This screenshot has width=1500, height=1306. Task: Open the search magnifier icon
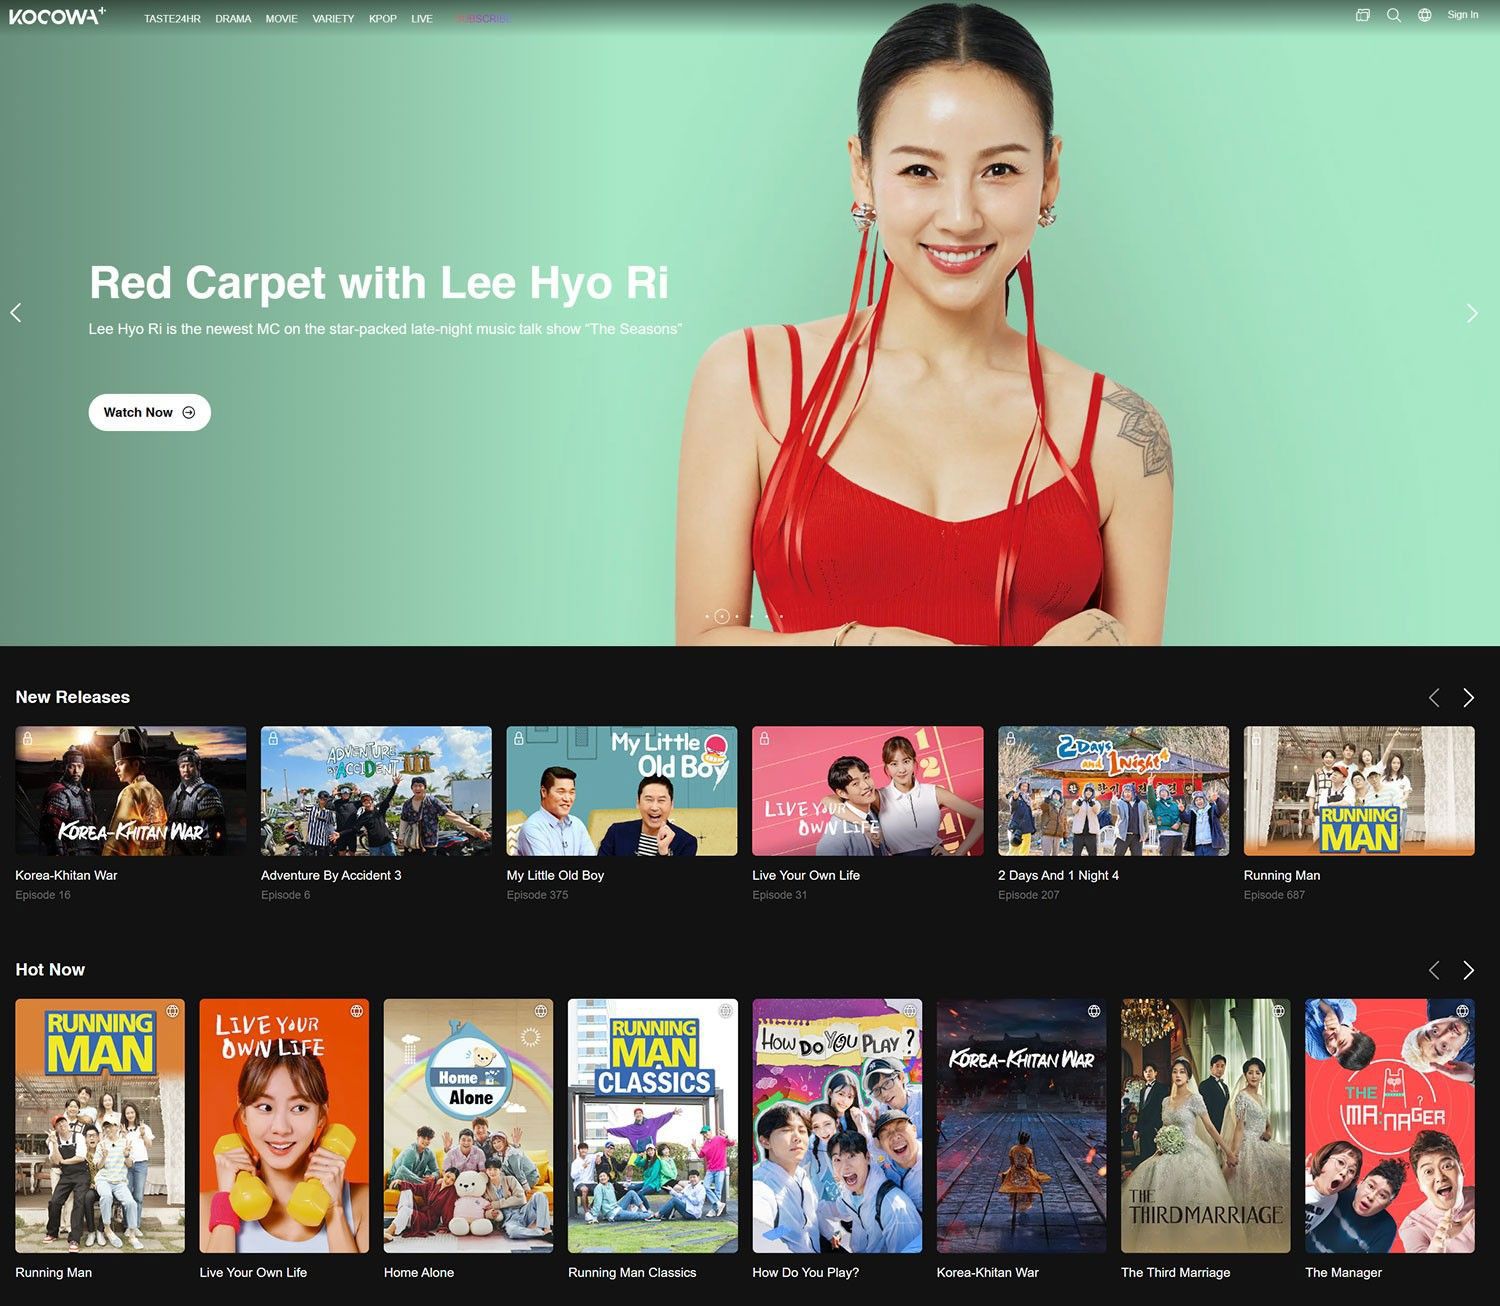tap(1393, 15)
